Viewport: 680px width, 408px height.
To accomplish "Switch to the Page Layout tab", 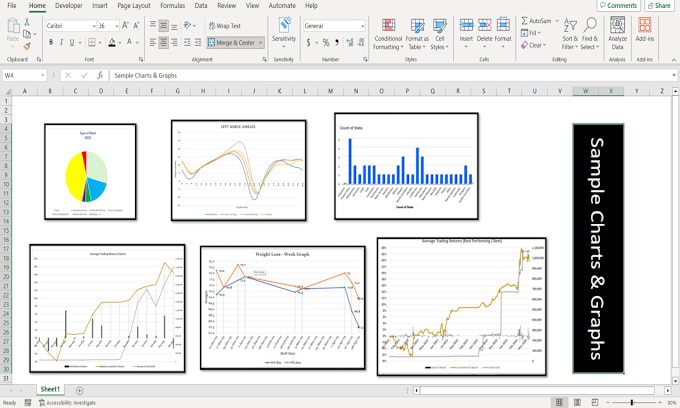I will 134,6.
